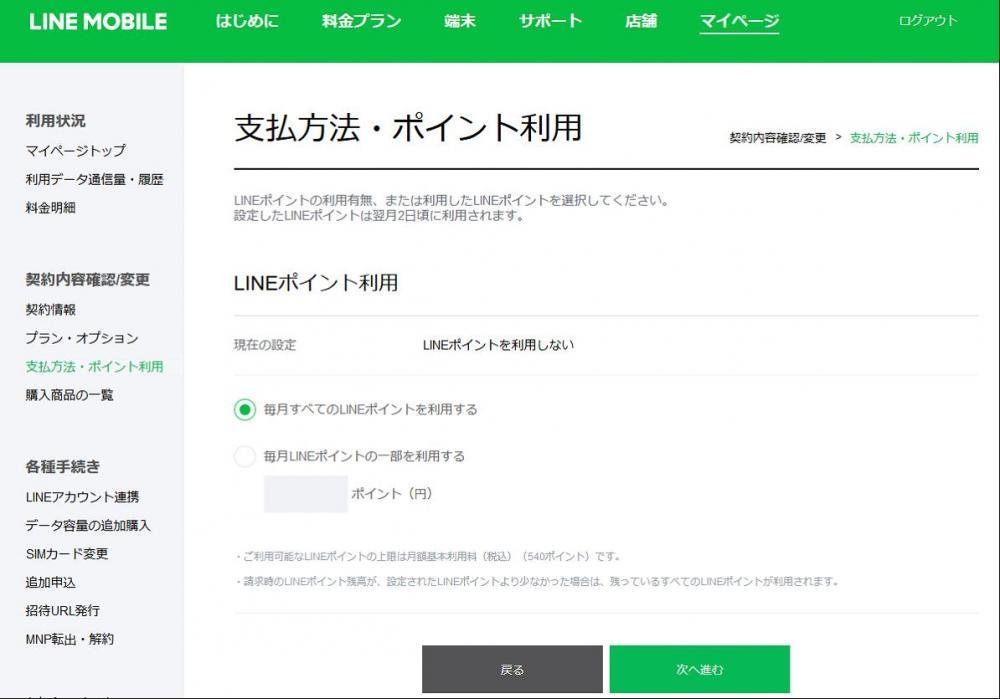Open the はじめに menu
Image resolution: width=1000 pixels, height=699 pixels.
click(x=247, y=21)
